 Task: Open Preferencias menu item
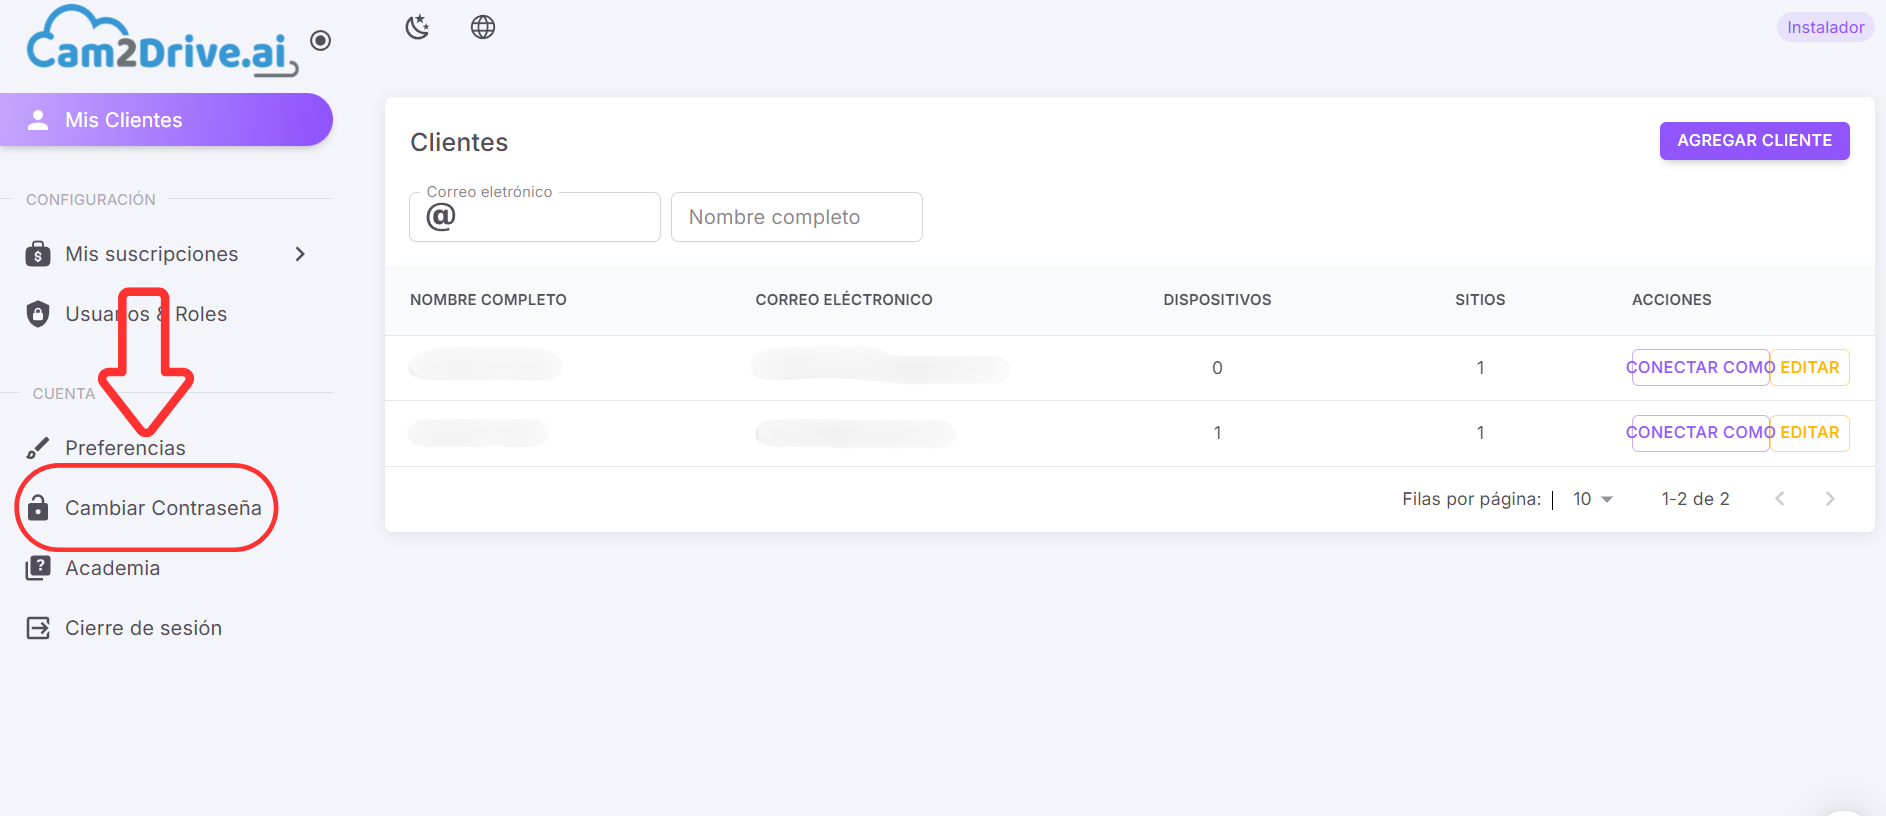click(x=166, y=448)
